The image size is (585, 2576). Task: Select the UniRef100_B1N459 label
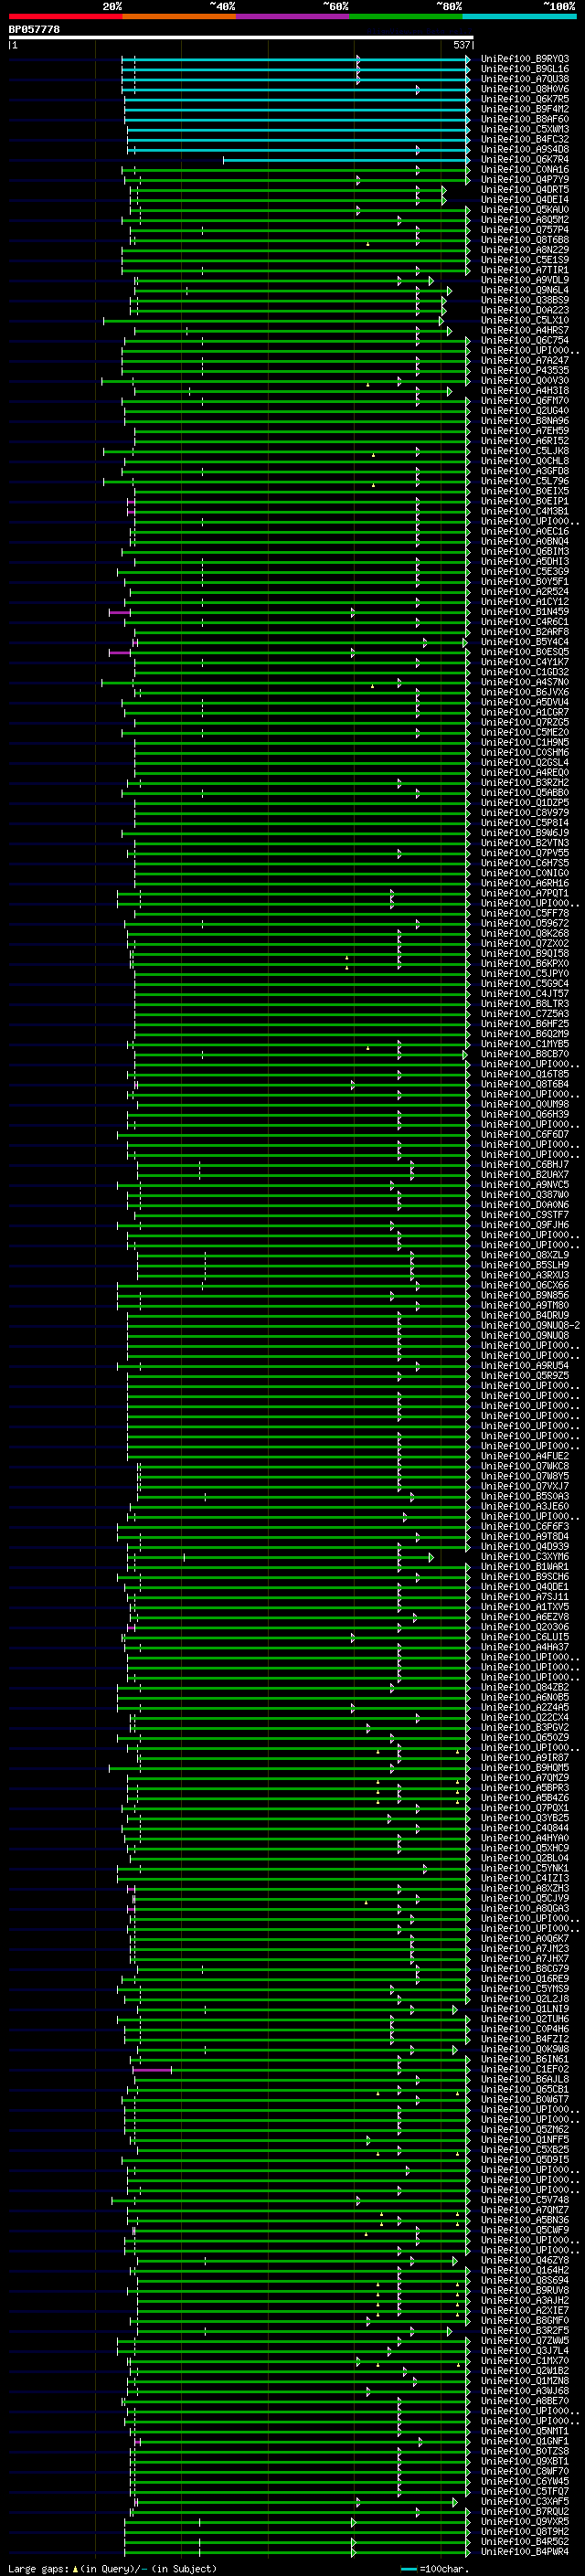pos(525,612)
